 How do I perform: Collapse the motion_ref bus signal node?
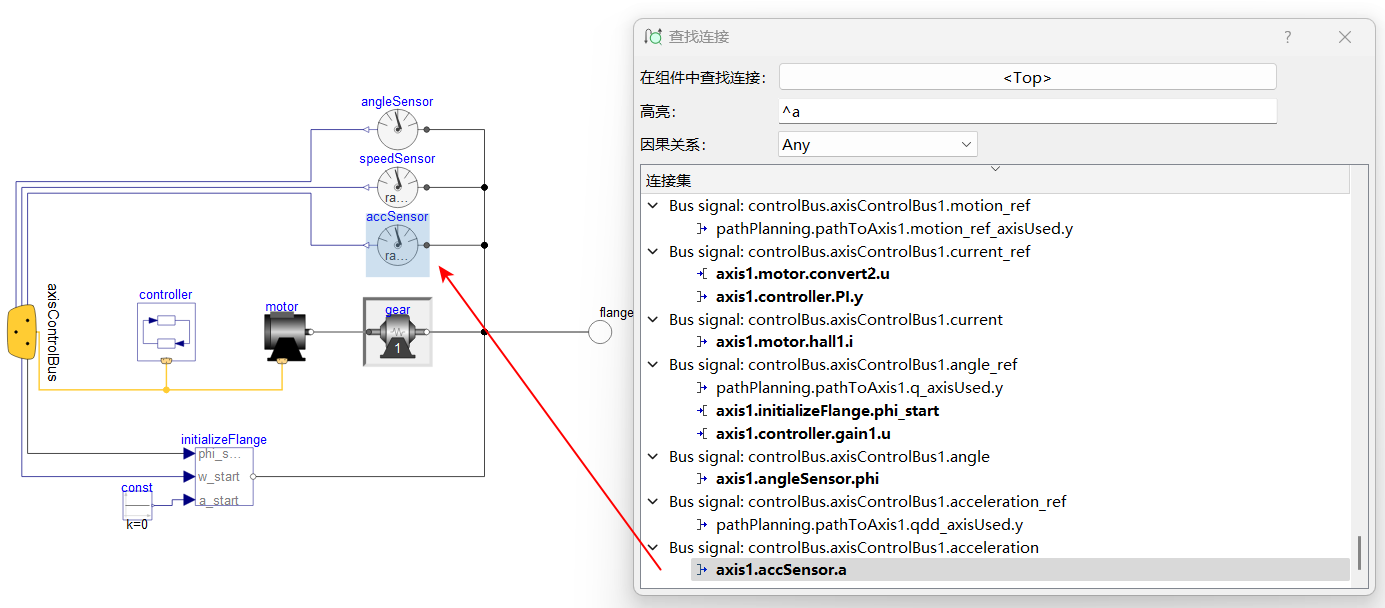[x=653, y=206]
